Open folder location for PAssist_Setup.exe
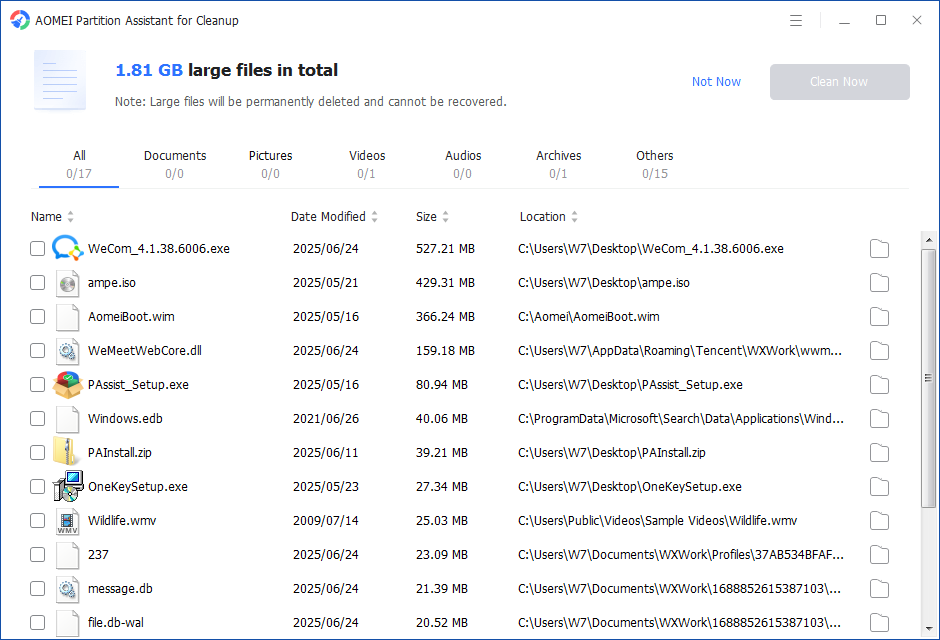Screen dimensions: 940x640 coord(879,385)
